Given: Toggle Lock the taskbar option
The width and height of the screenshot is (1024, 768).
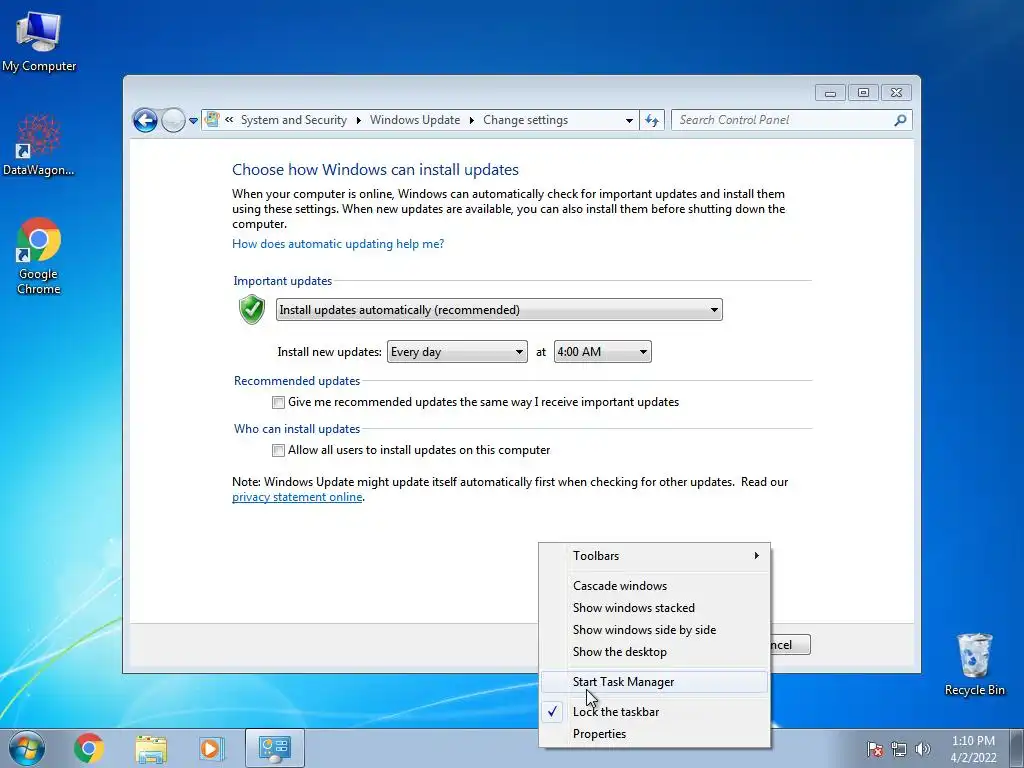Looking at the screenshot, I should click(x=654, y=712).
